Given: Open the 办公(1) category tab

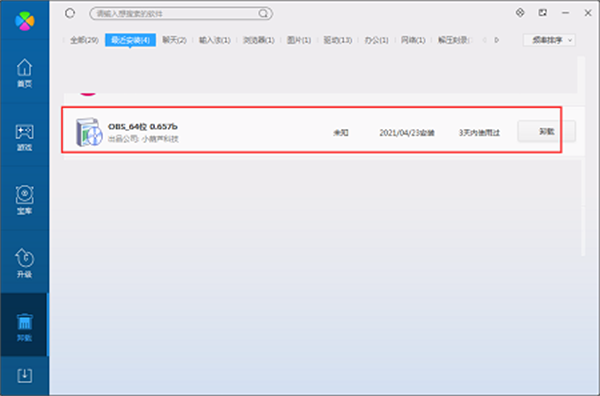Looking at the screenshot, I should (x=377, y=40).
